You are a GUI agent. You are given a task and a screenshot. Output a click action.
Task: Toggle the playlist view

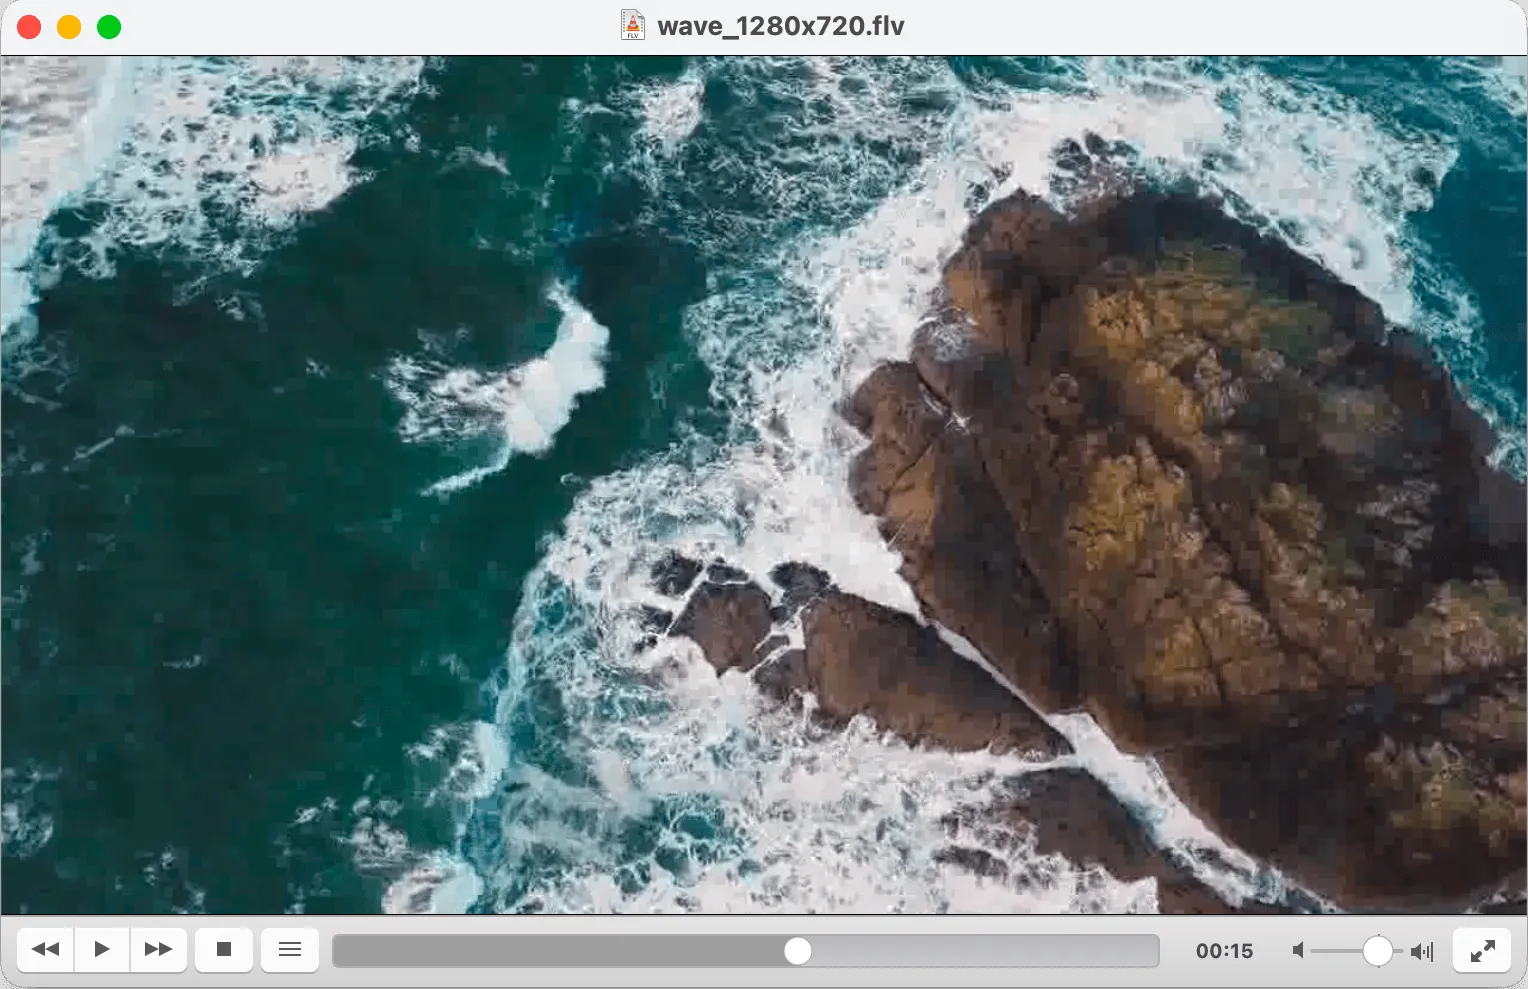coord(290,950)
